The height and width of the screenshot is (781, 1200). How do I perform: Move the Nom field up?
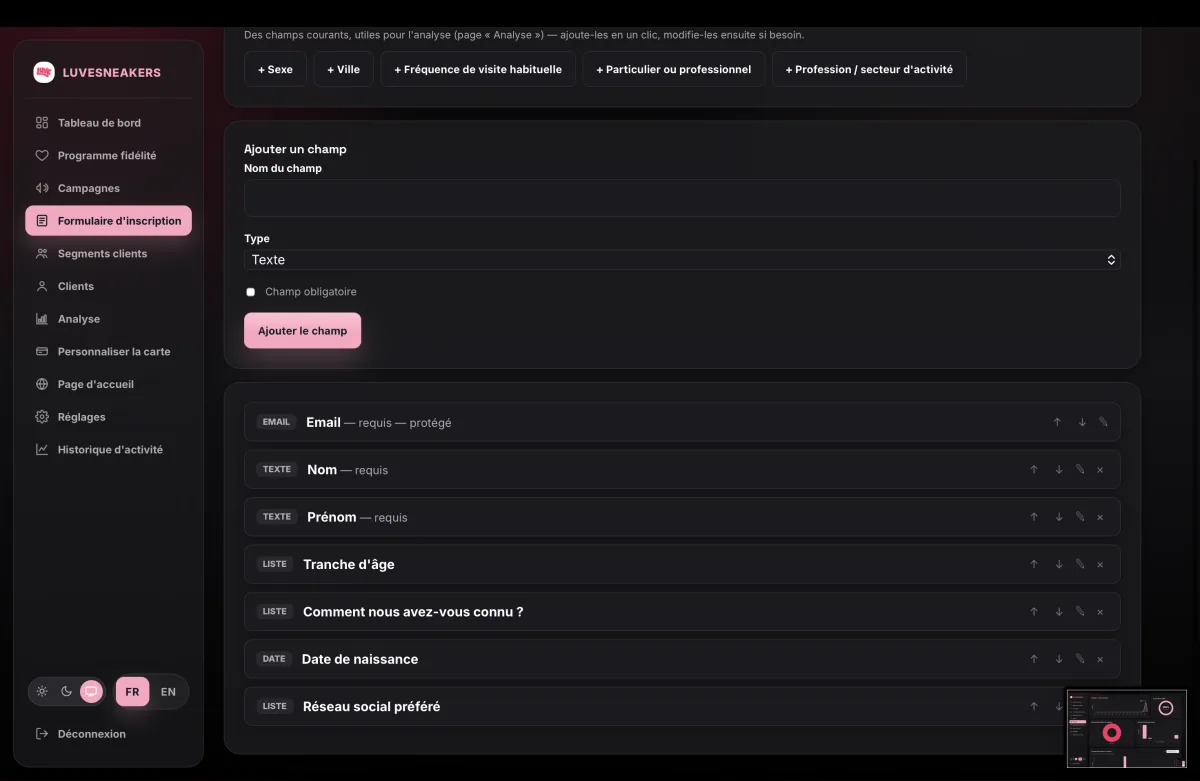coord(1034,470)
